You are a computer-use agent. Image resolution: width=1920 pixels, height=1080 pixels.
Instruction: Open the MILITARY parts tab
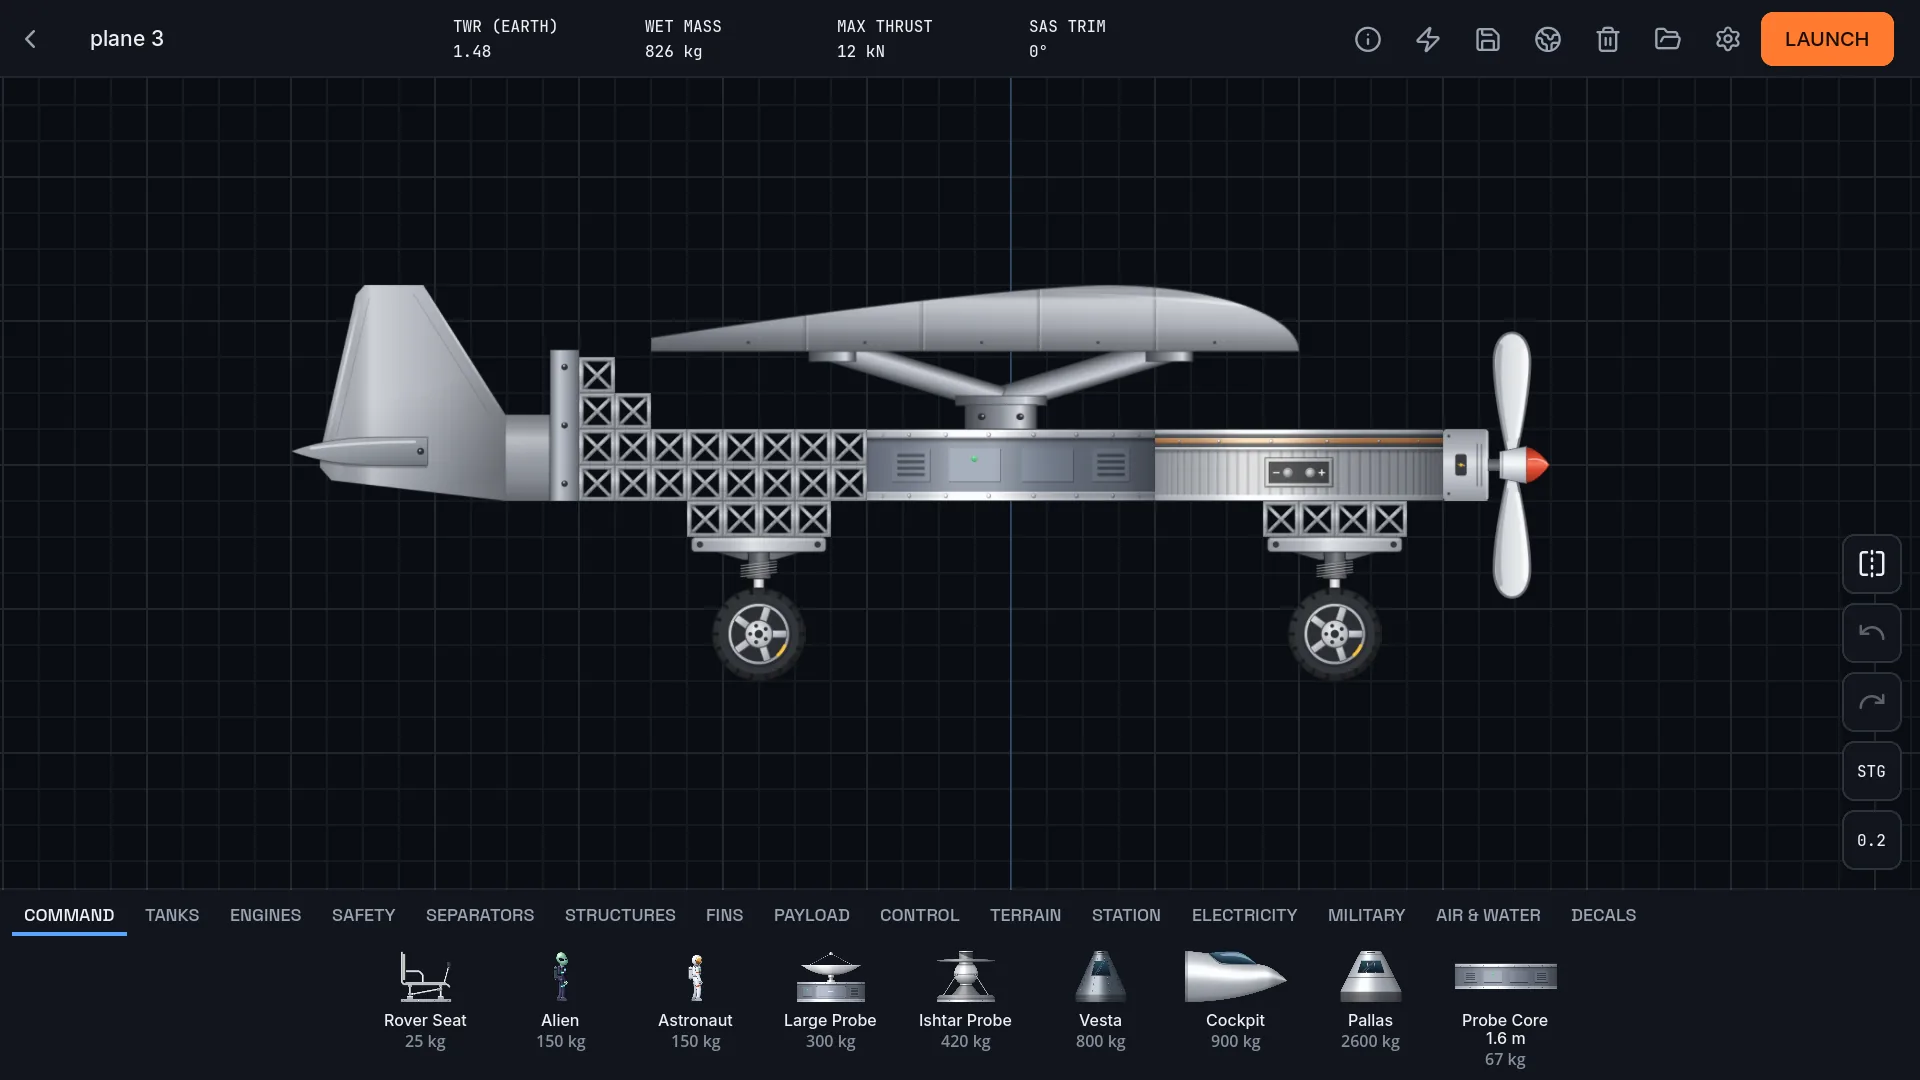(1366, 915)
